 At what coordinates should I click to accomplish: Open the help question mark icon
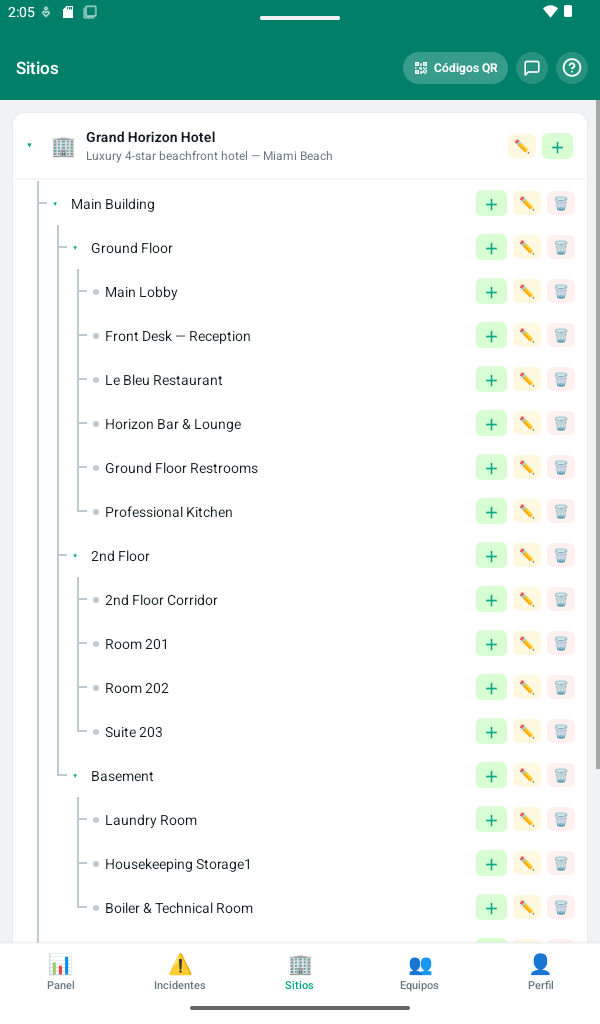[x=572, y=68]
